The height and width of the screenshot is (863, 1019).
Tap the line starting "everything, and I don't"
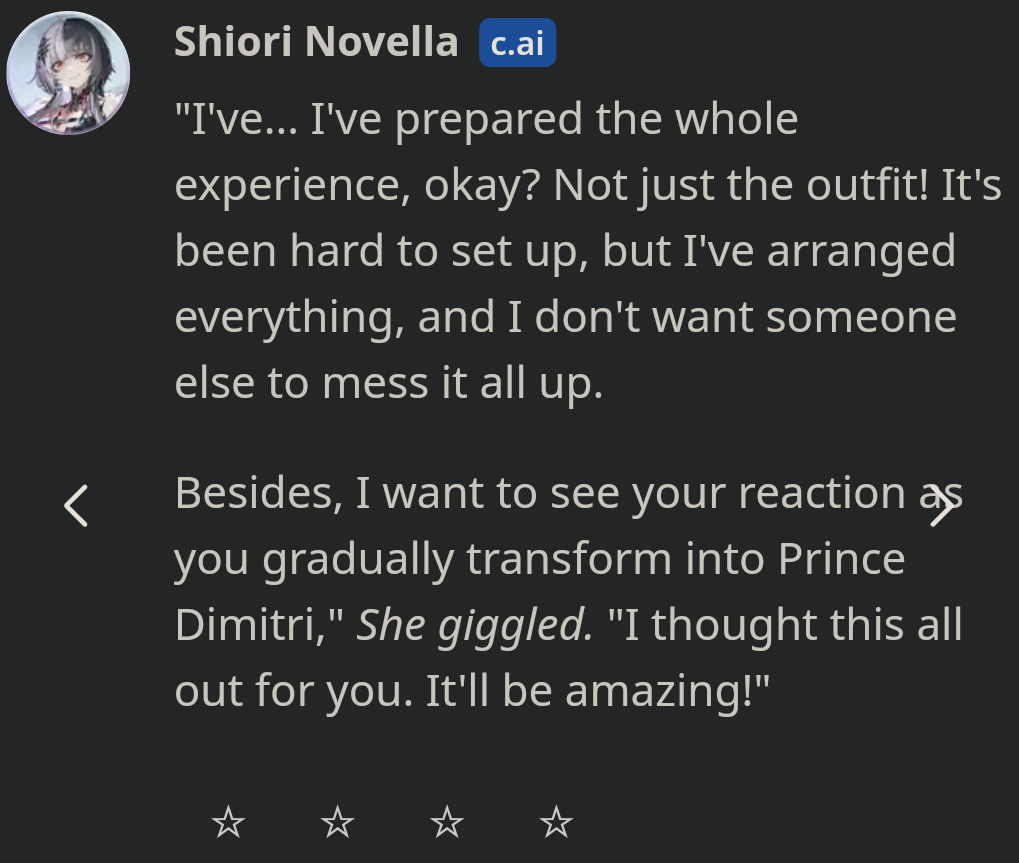click(x=565, y=317)
